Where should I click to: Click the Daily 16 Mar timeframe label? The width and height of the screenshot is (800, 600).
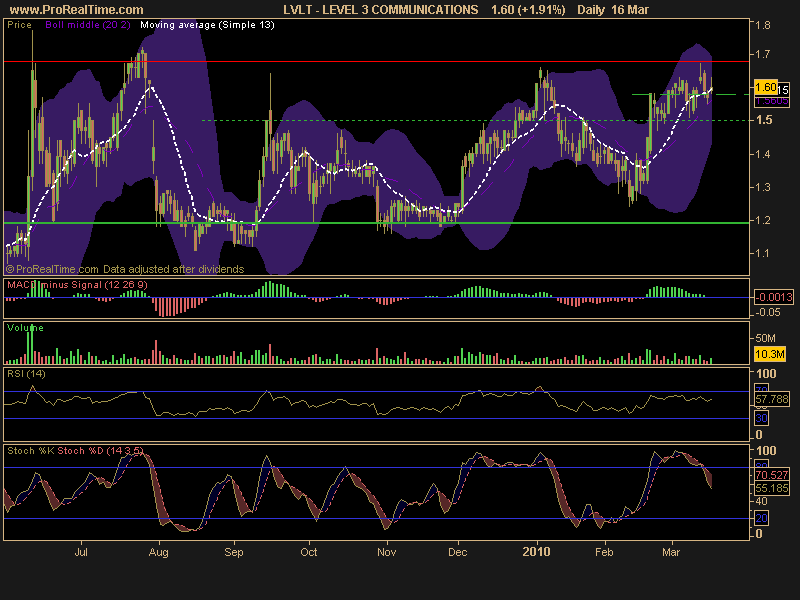[x=613, y=10]
